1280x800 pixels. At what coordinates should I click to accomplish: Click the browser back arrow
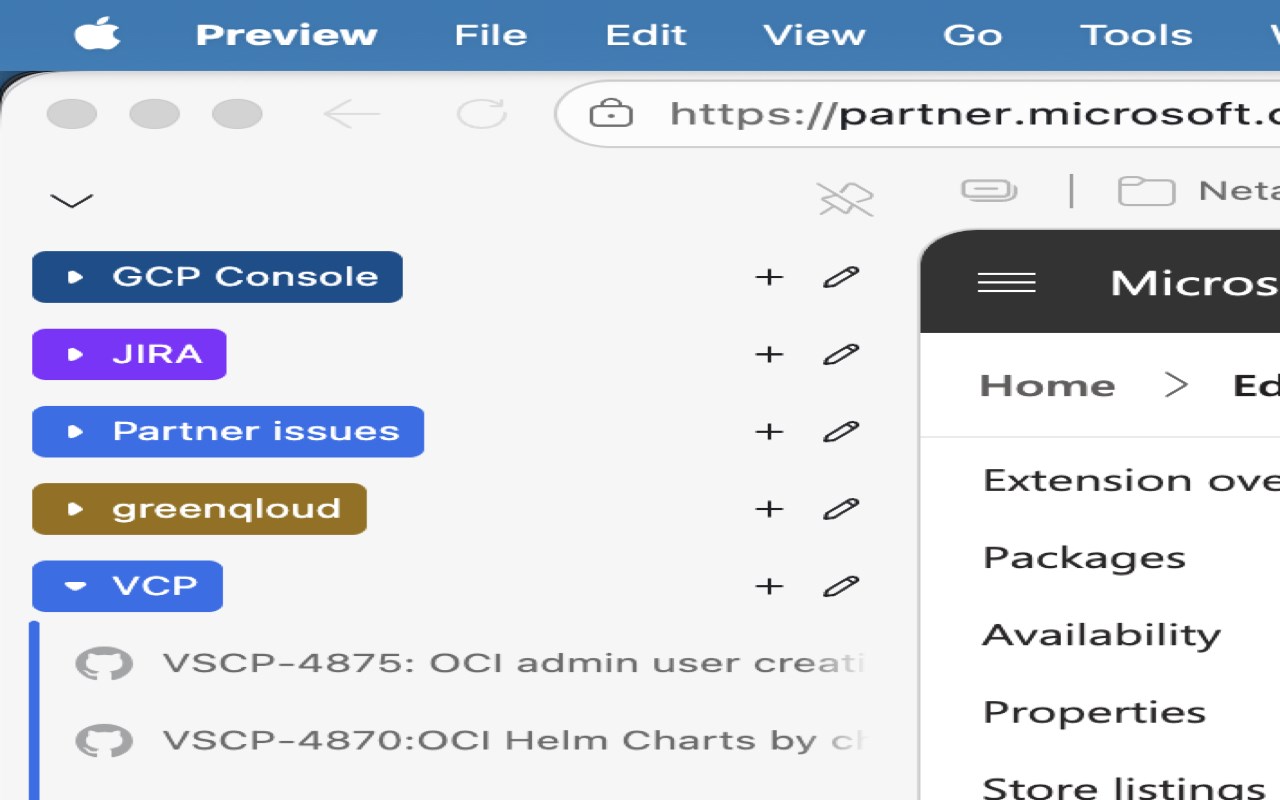coord(352,114)
